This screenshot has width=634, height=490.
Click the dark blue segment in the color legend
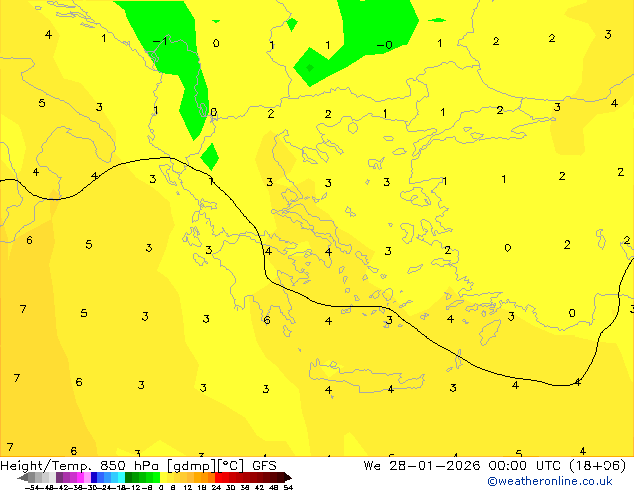pyautogui.click(x=94, y=477)
